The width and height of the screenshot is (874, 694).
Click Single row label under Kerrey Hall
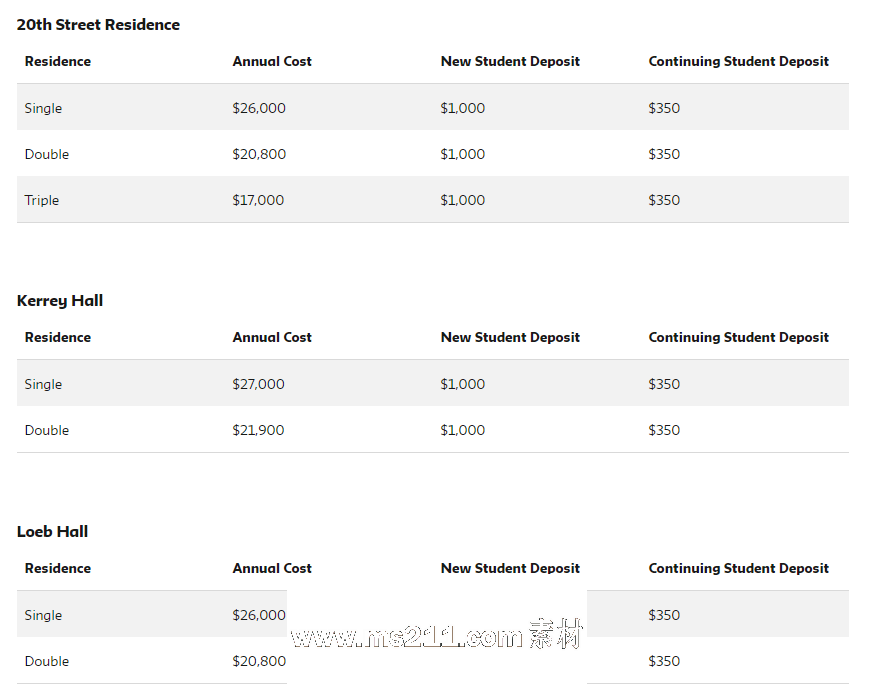pyautogui.click(x=43, y=384)
